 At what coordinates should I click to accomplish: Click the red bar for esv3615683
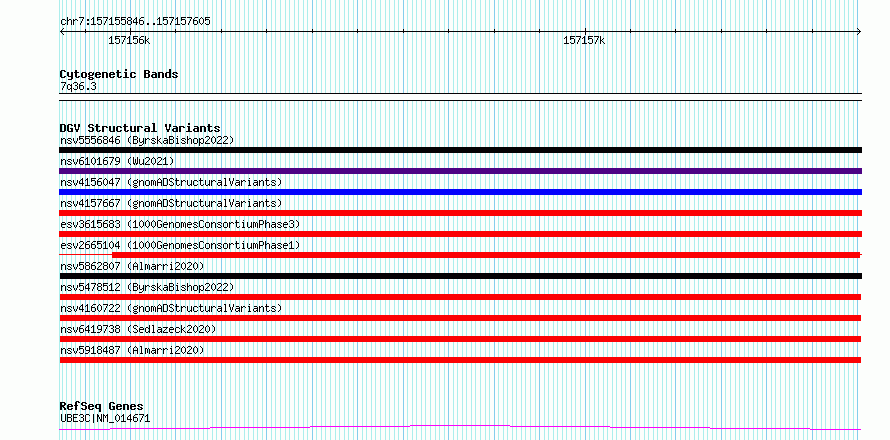click(460, 234)
